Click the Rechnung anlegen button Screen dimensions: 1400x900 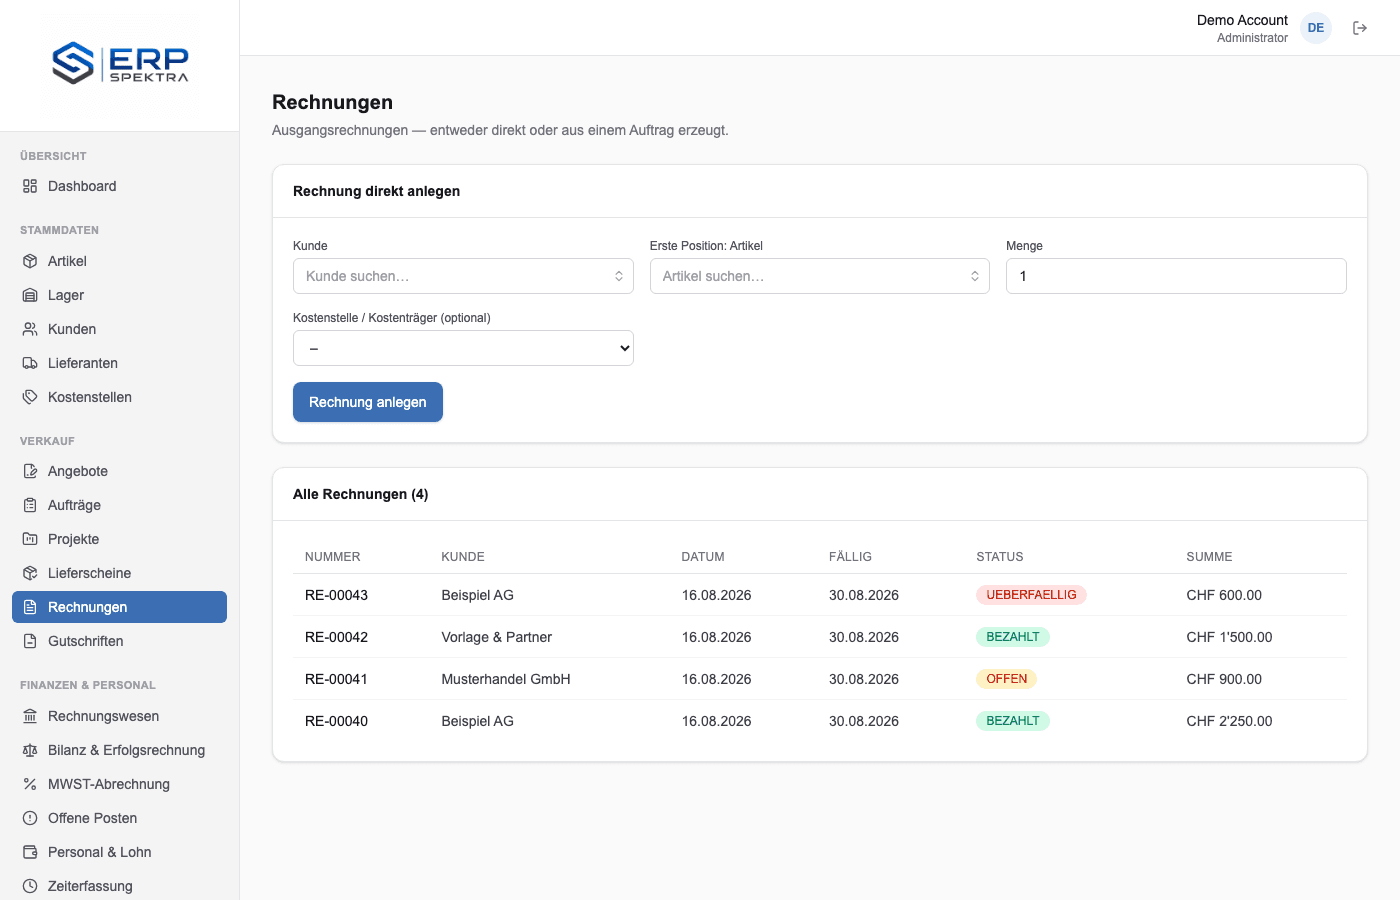coord(368,402)
